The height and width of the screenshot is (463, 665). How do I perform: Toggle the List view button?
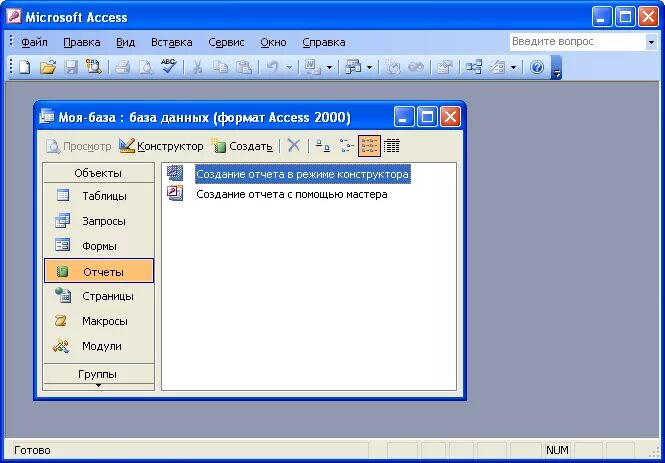369,146
